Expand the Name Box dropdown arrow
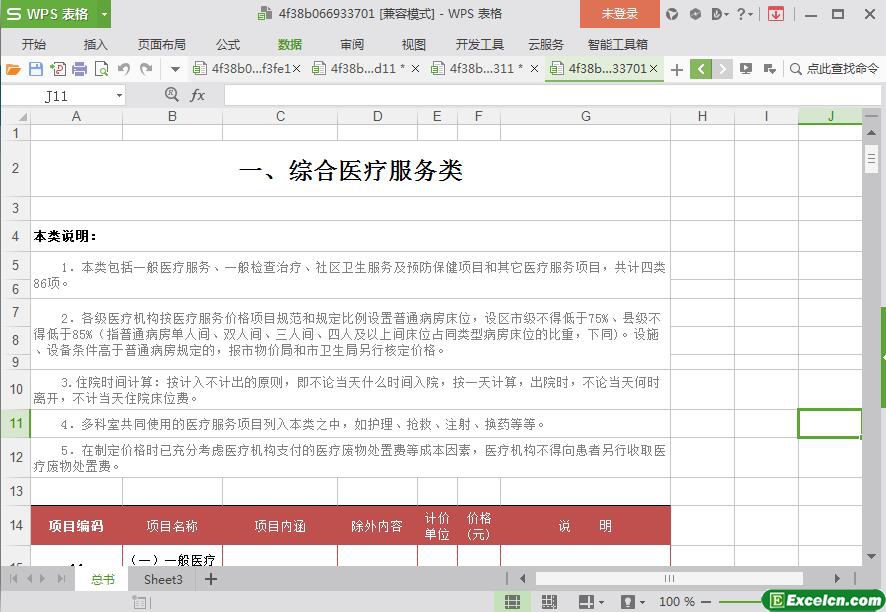This screenshot has width=886, height=612. 119,96
